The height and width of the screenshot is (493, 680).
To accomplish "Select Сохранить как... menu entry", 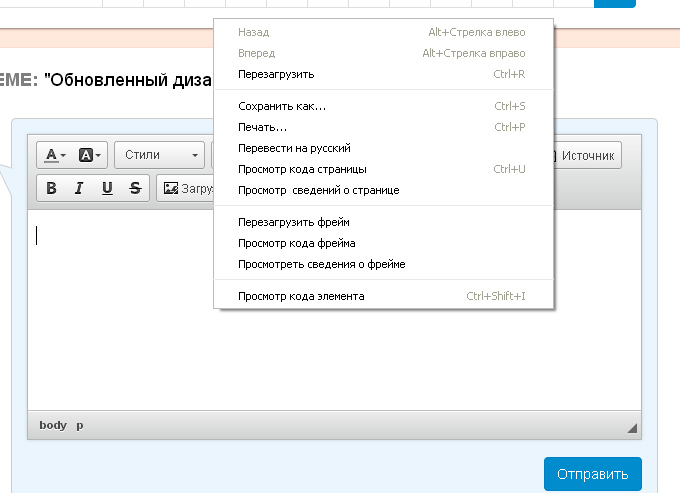I will pos(282,106).
